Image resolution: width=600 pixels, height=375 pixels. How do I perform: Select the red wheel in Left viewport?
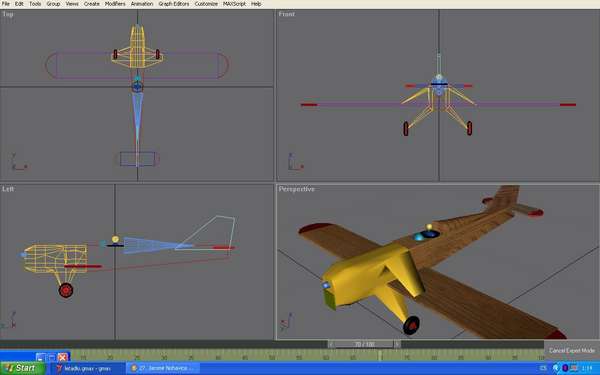coord(66,290)
